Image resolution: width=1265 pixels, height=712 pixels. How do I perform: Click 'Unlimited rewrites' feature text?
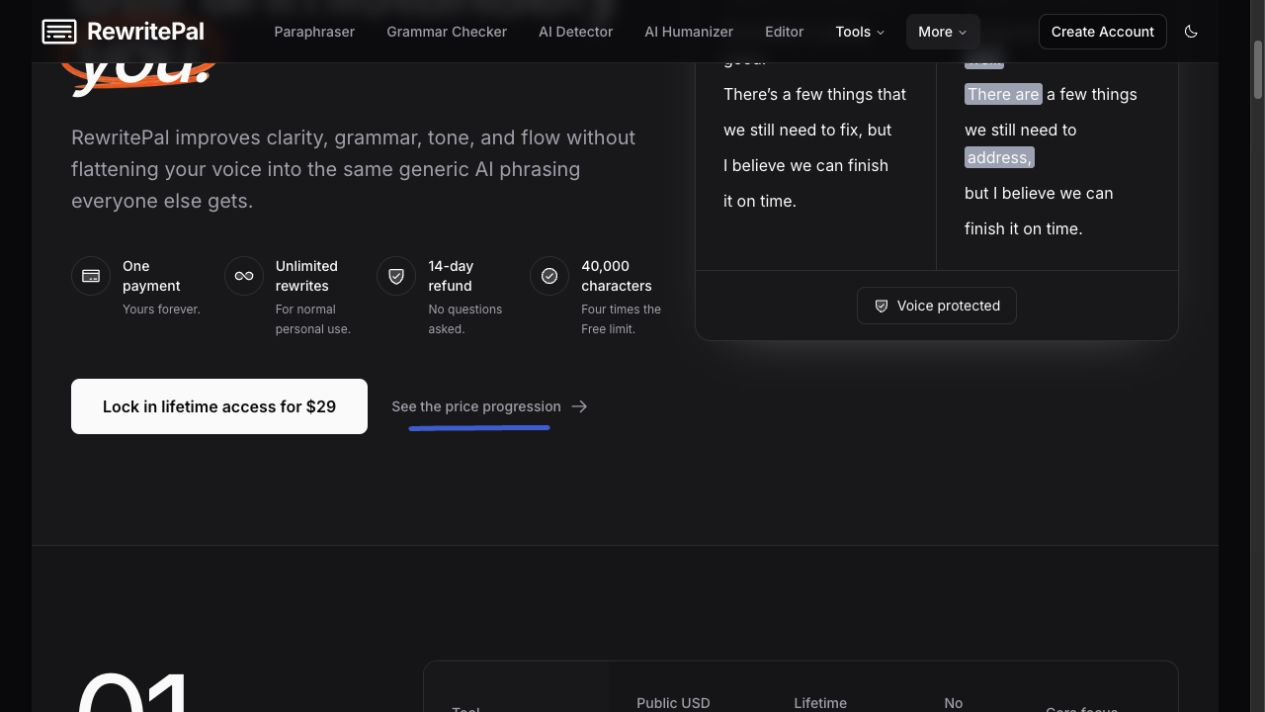(x=307, y=276)
